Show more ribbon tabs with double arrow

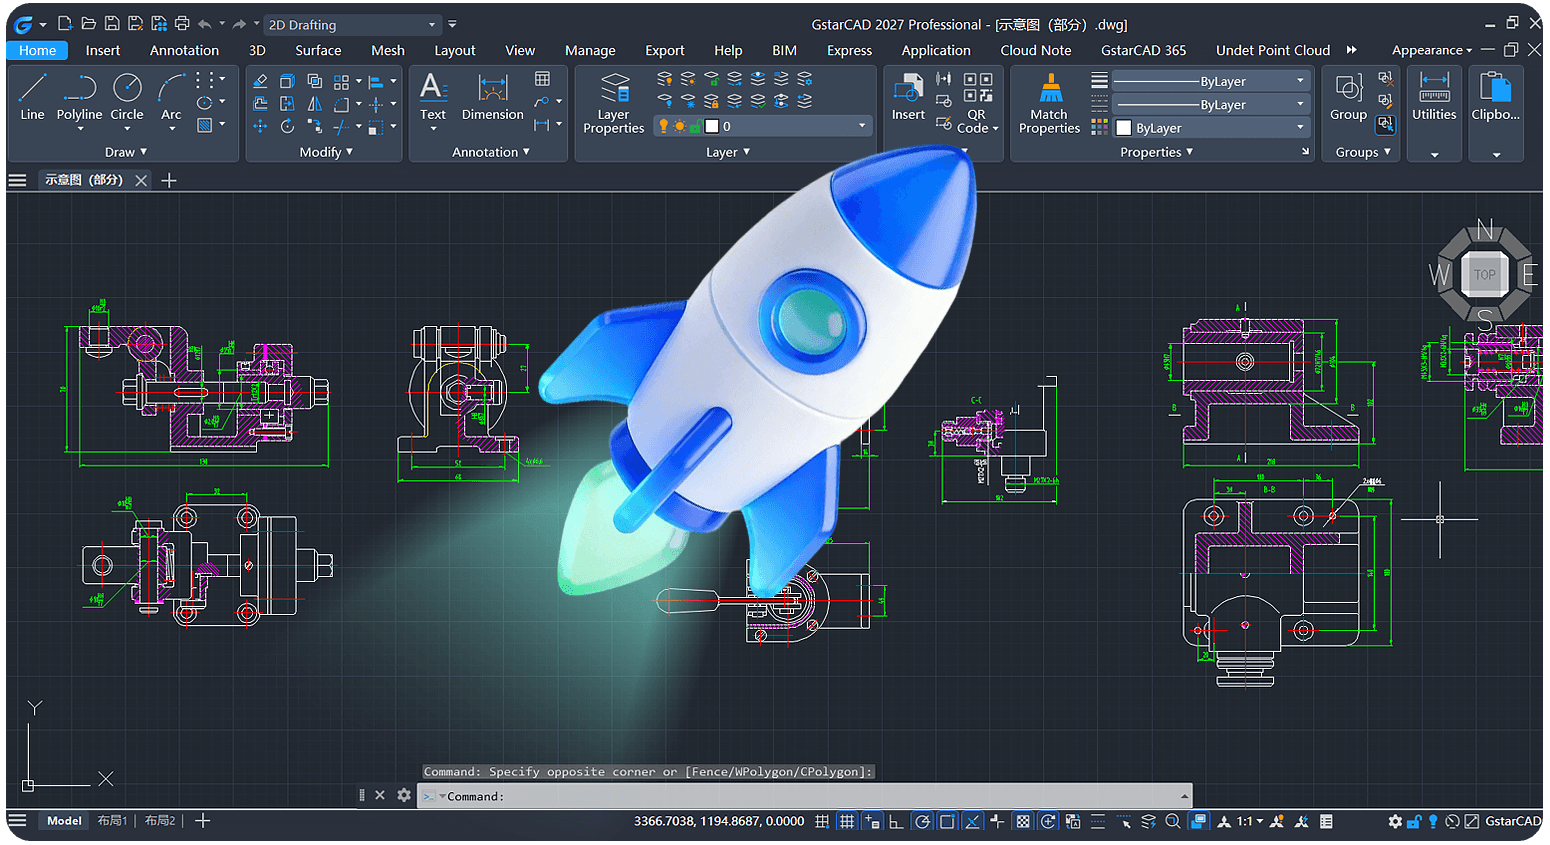pos(1352,50)
